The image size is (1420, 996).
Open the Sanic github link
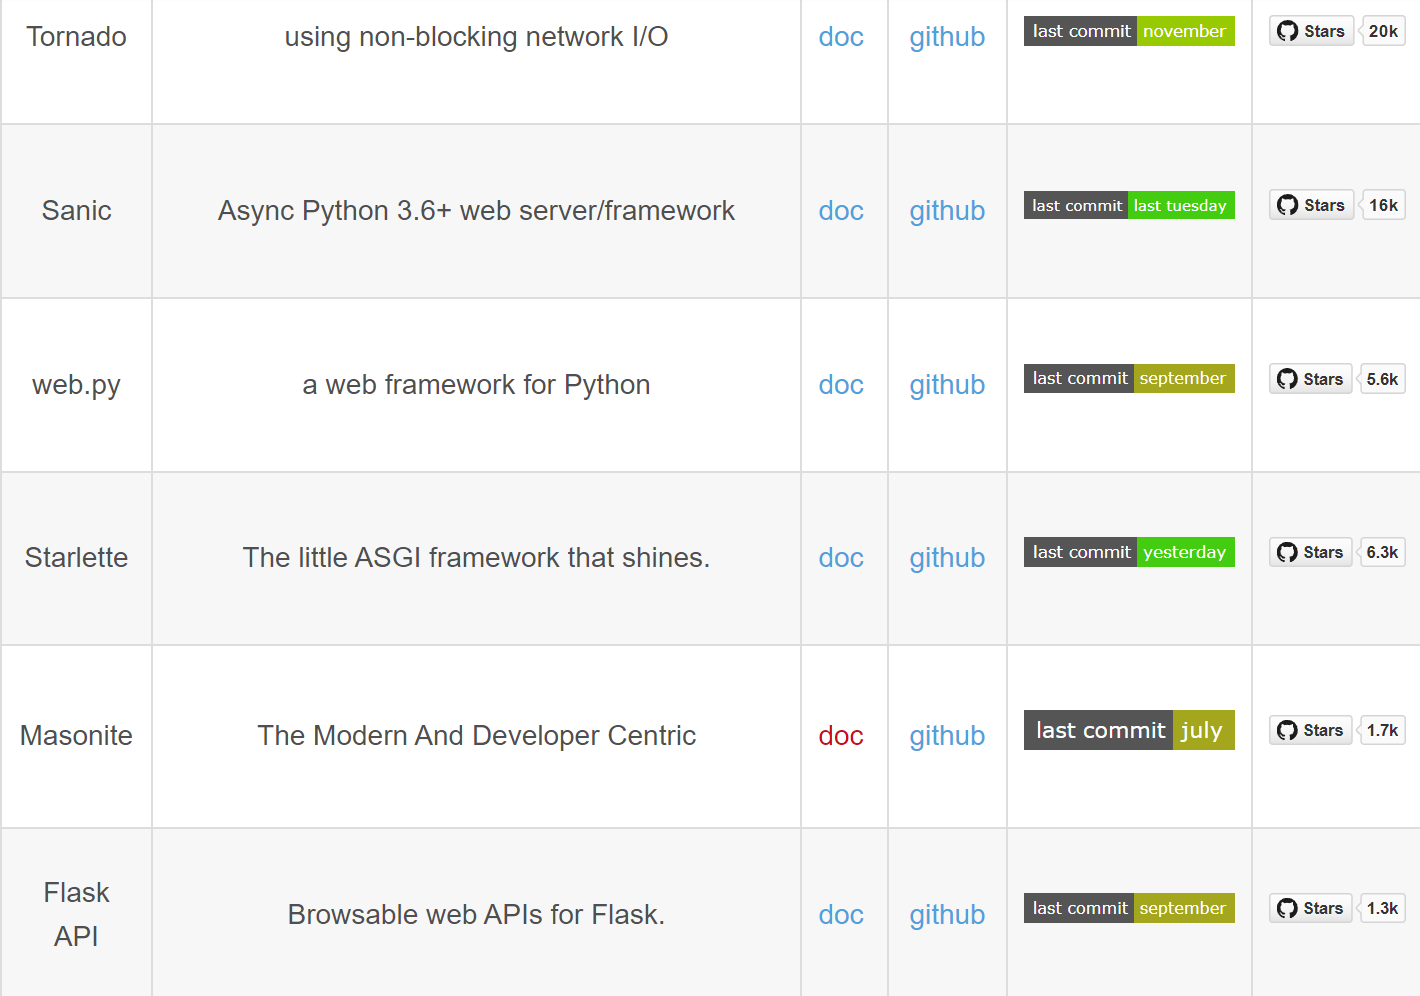tap(947, 211)
